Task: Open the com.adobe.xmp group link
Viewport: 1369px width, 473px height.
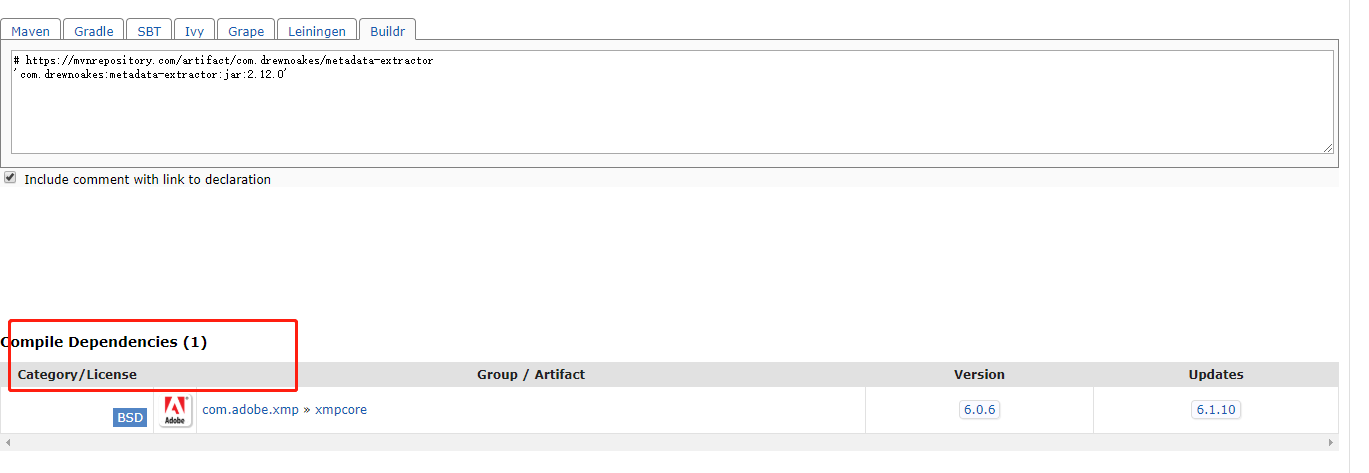Action: click(250, 410)
